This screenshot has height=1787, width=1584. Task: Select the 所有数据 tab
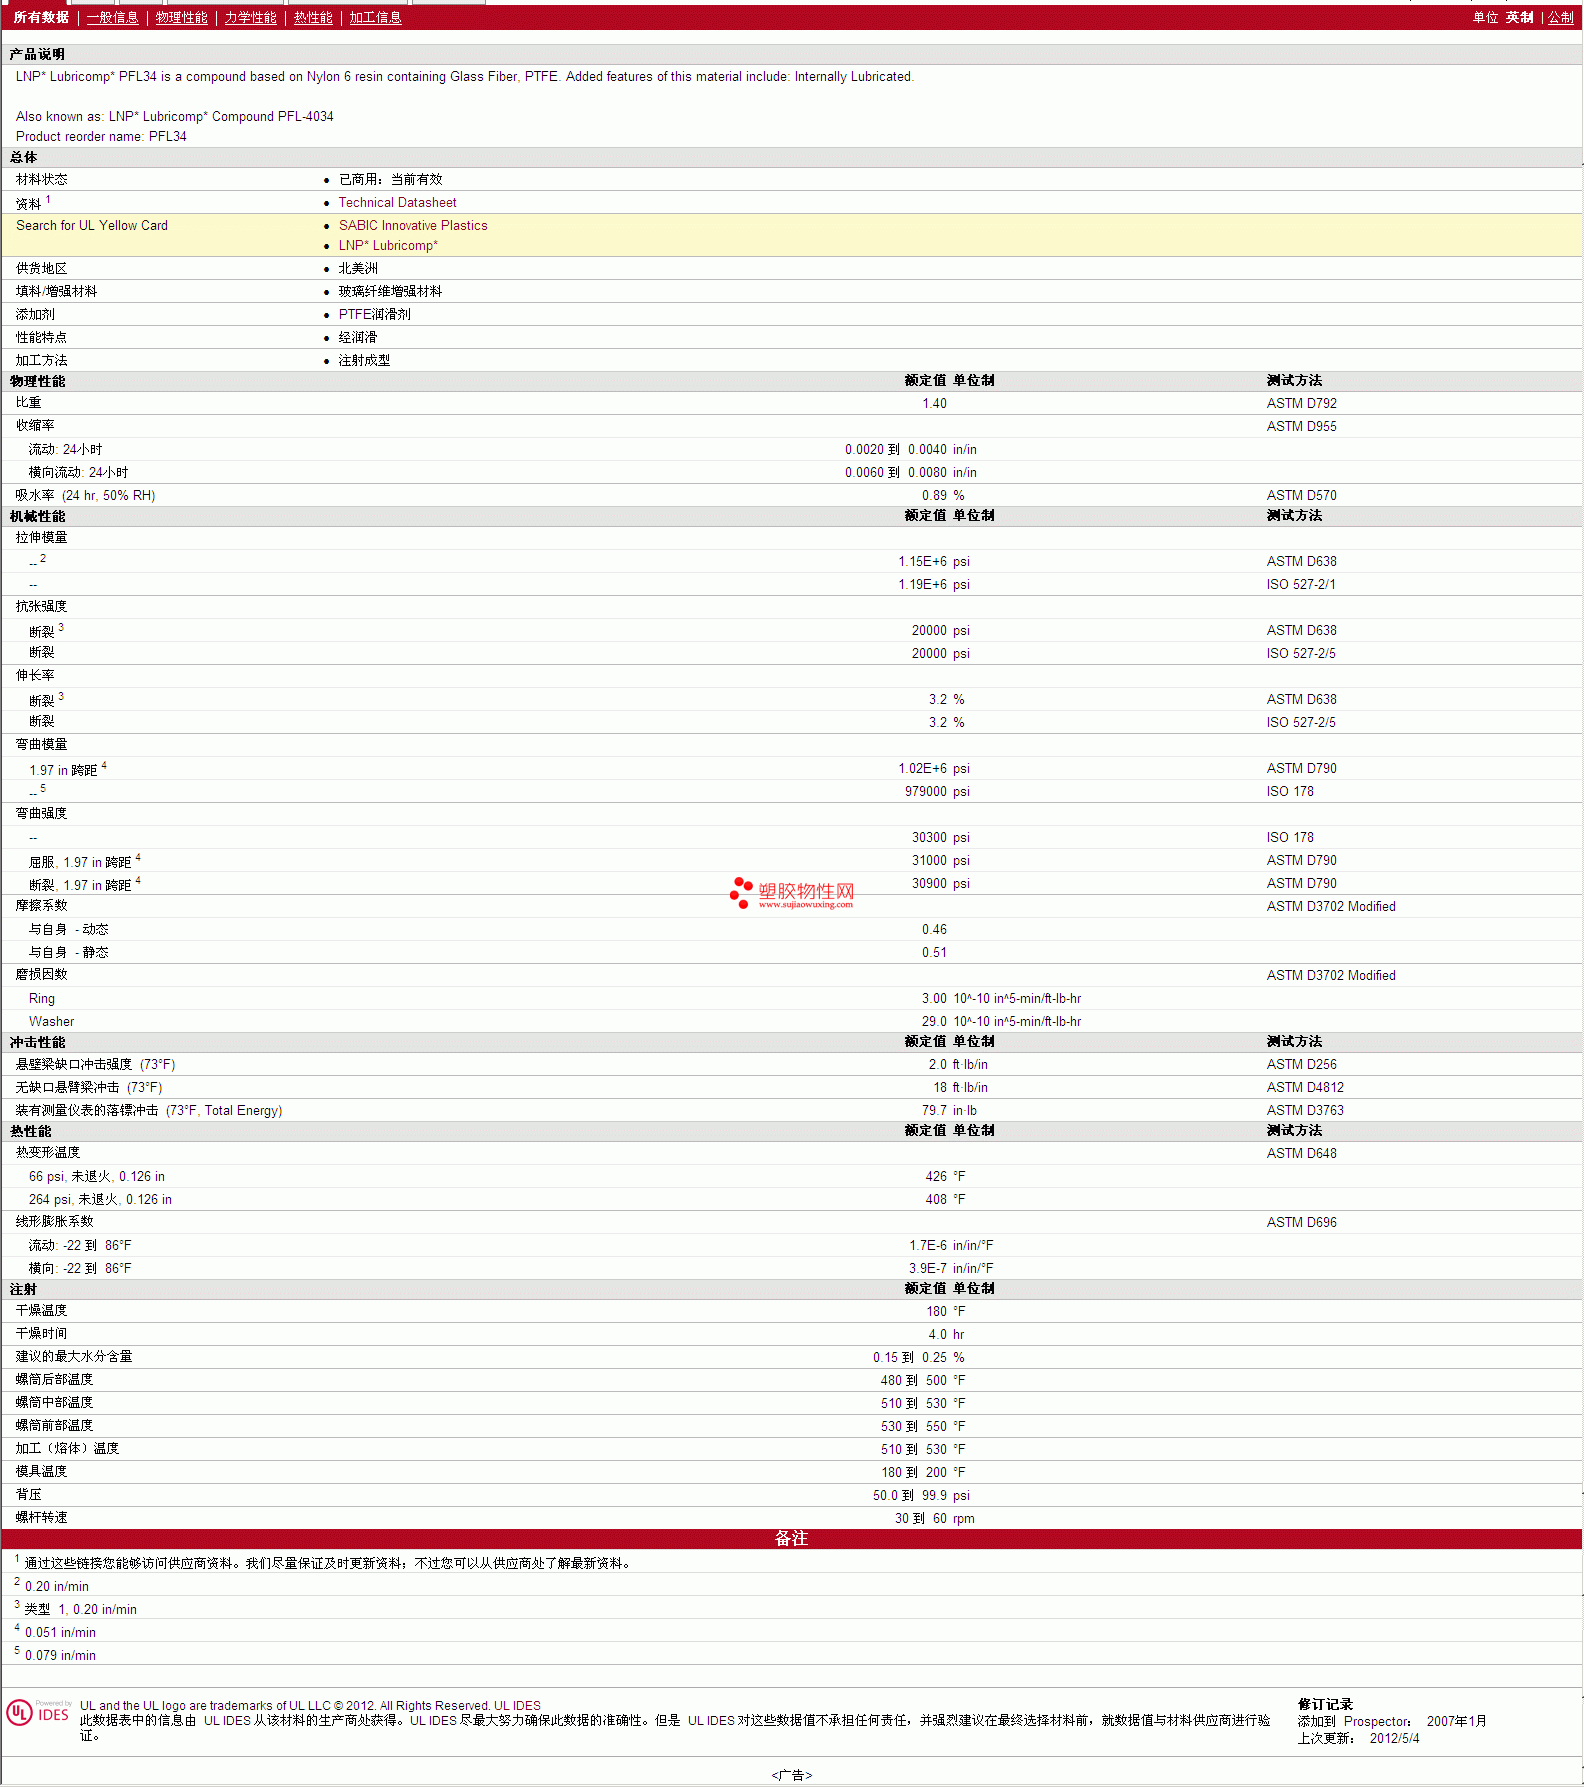(x=41, y=17)
